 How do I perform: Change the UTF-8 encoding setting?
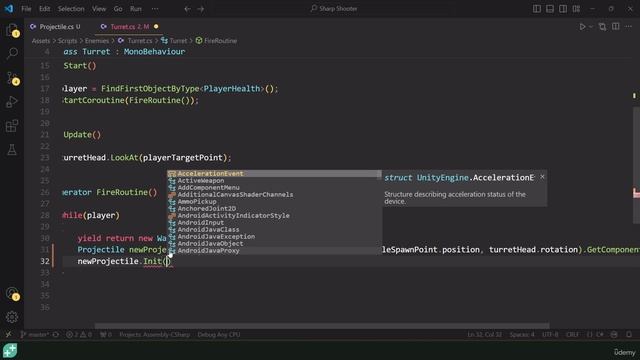click(x=550, y=335)
